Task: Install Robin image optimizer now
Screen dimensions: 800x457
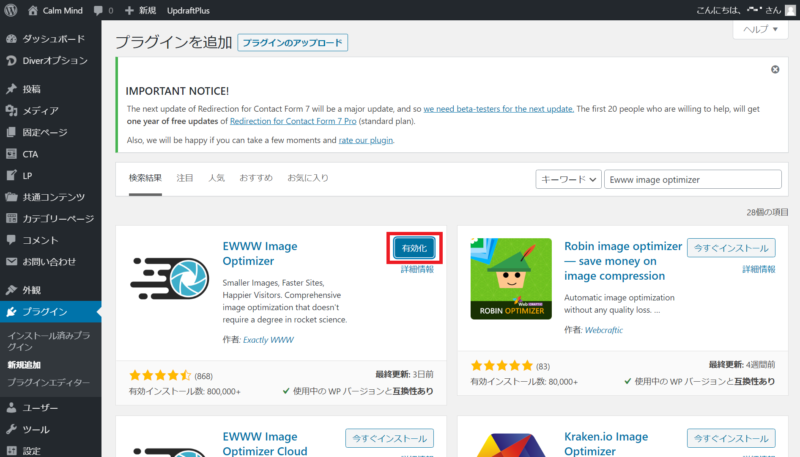Action: [x=731, y=248]
